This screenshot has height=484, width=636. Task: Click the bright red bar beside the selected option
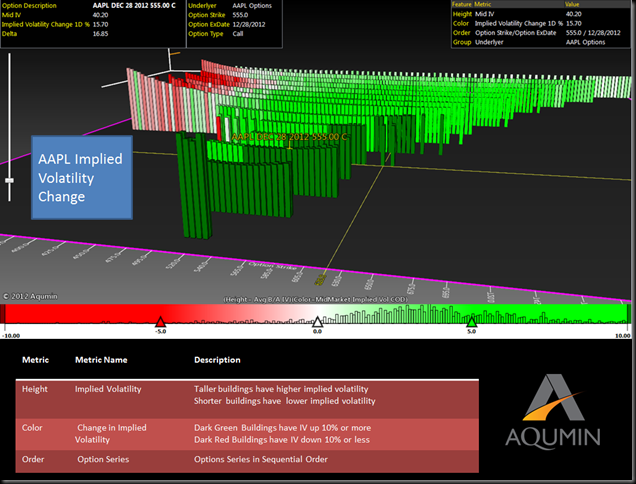219,129
